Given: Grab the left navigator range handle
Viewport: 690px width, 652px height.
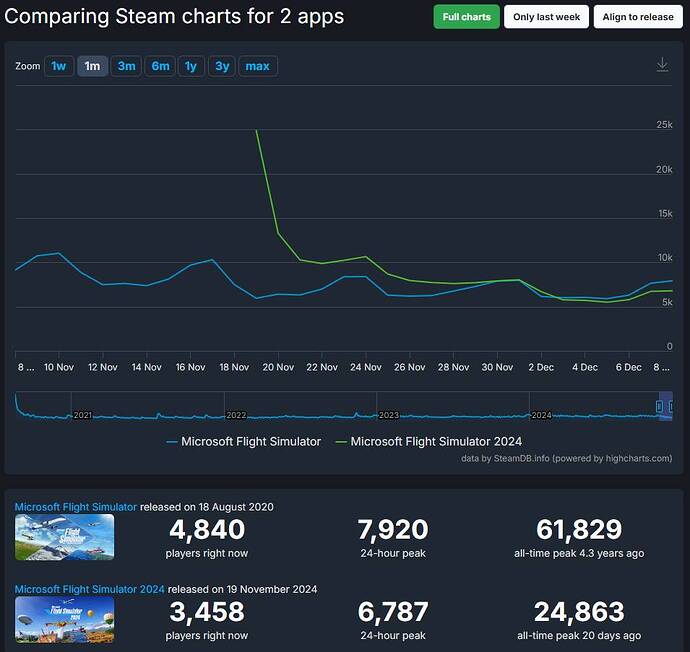Looking at the screenshot, I should click(x=659, y=407).
